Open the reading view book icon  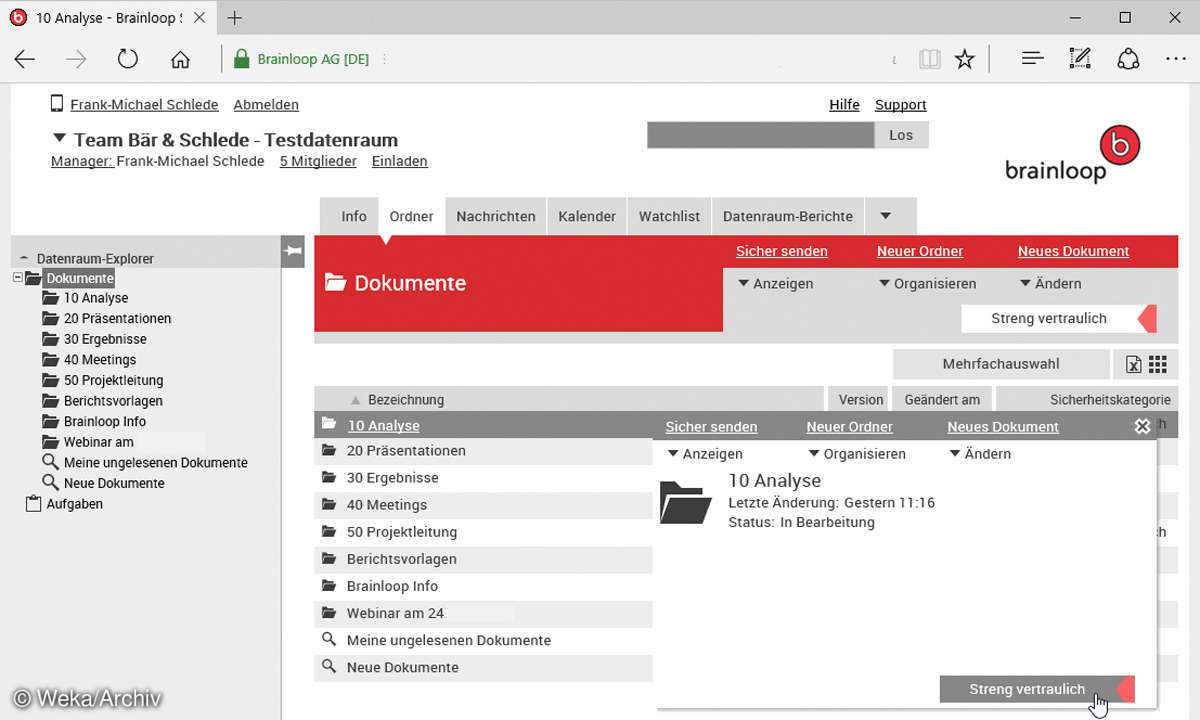pos(930,59)
